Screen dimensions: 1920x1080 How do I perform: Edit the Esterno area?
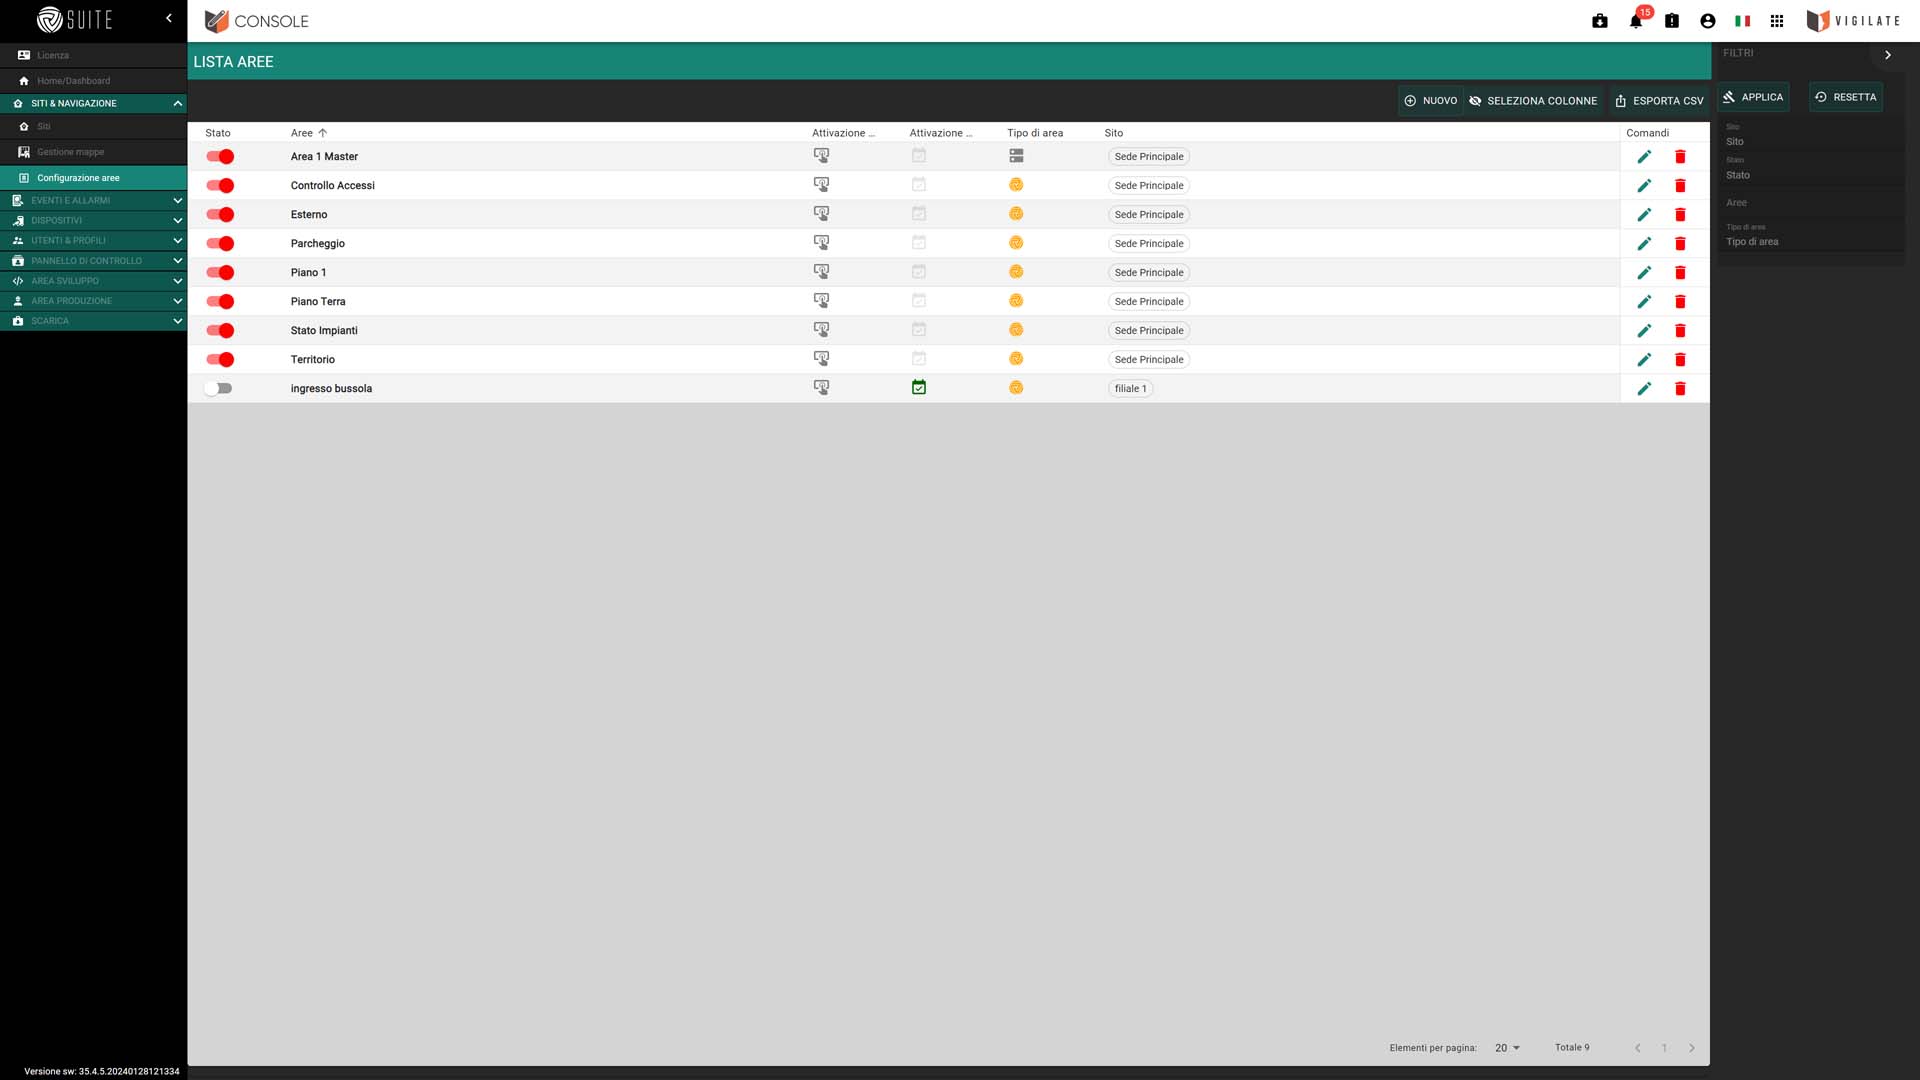(x=1644, y=215)
